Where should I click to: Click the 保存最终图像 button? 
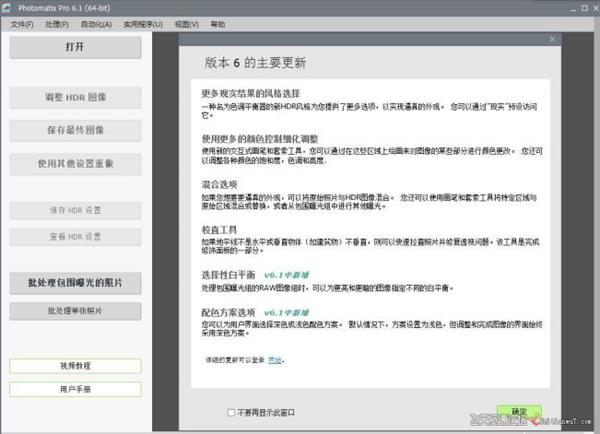[x=75, y=131]
